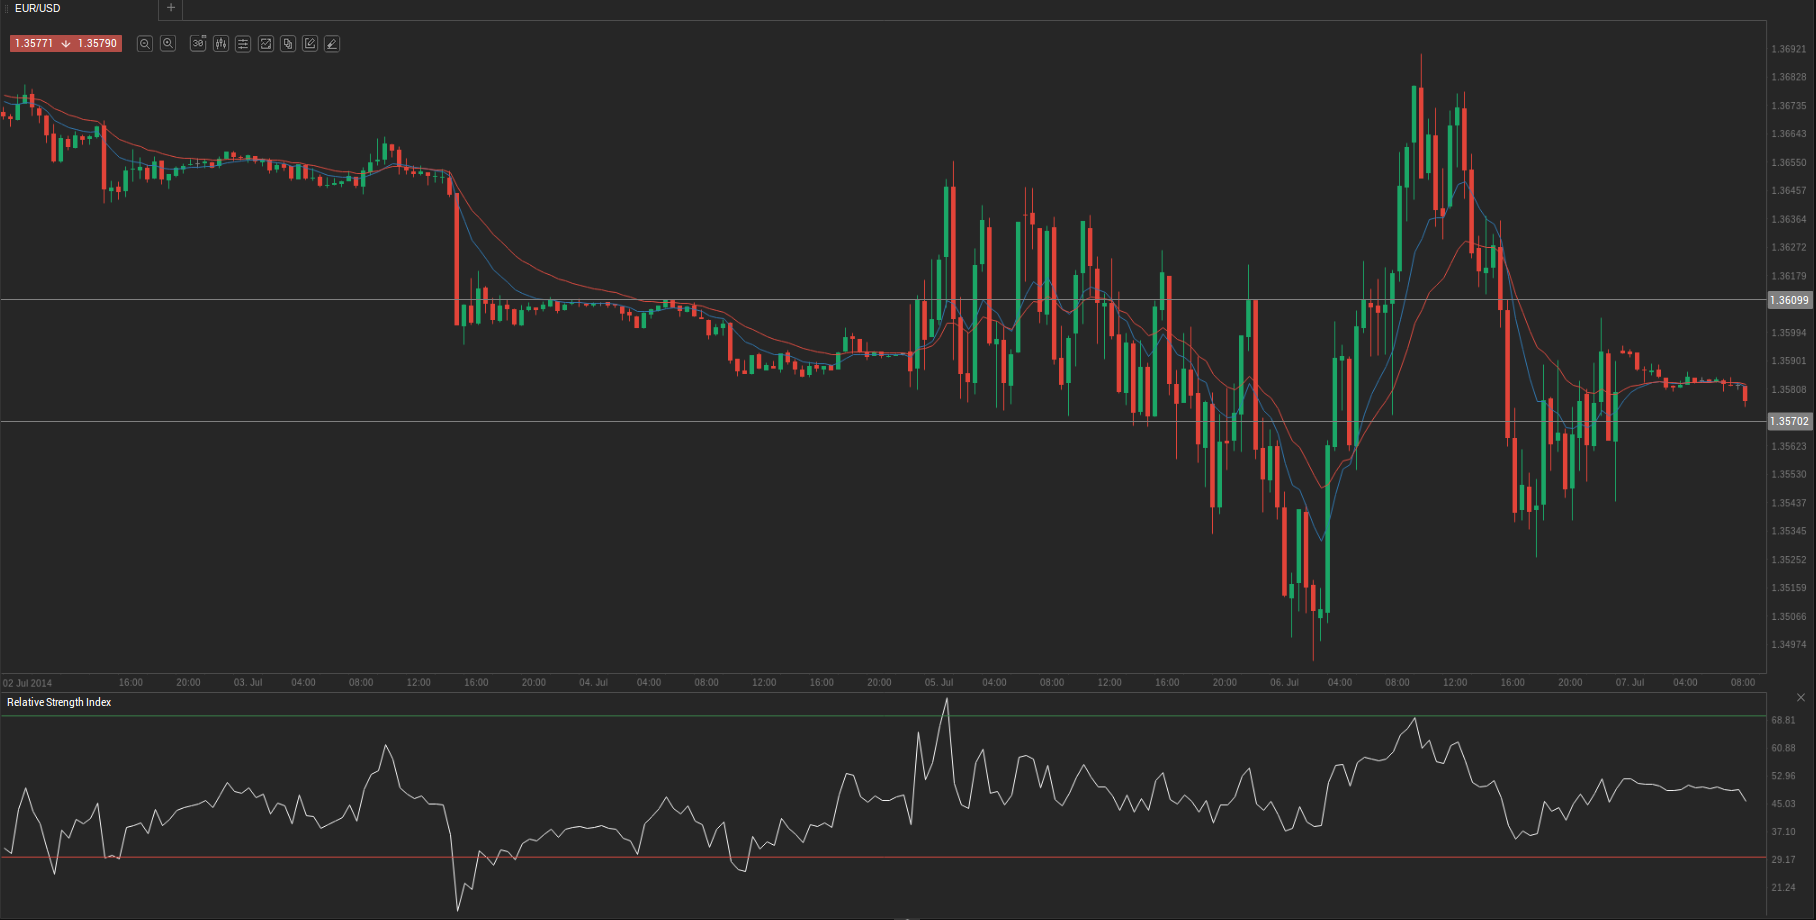Click the 1.35702 horizontal line price label
The image size is (1816, 920).
point(1789,422)
